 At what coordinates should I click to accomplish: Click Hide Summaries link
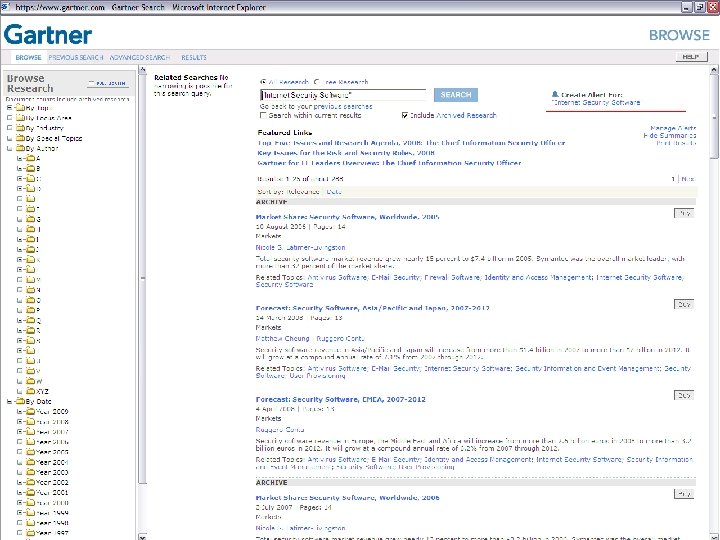coord(669,135)
